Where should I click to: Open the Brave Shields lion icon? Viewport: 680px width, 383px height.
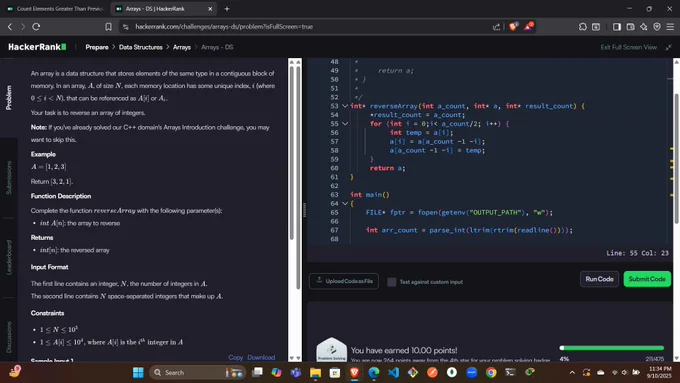[x=513, y=26]
